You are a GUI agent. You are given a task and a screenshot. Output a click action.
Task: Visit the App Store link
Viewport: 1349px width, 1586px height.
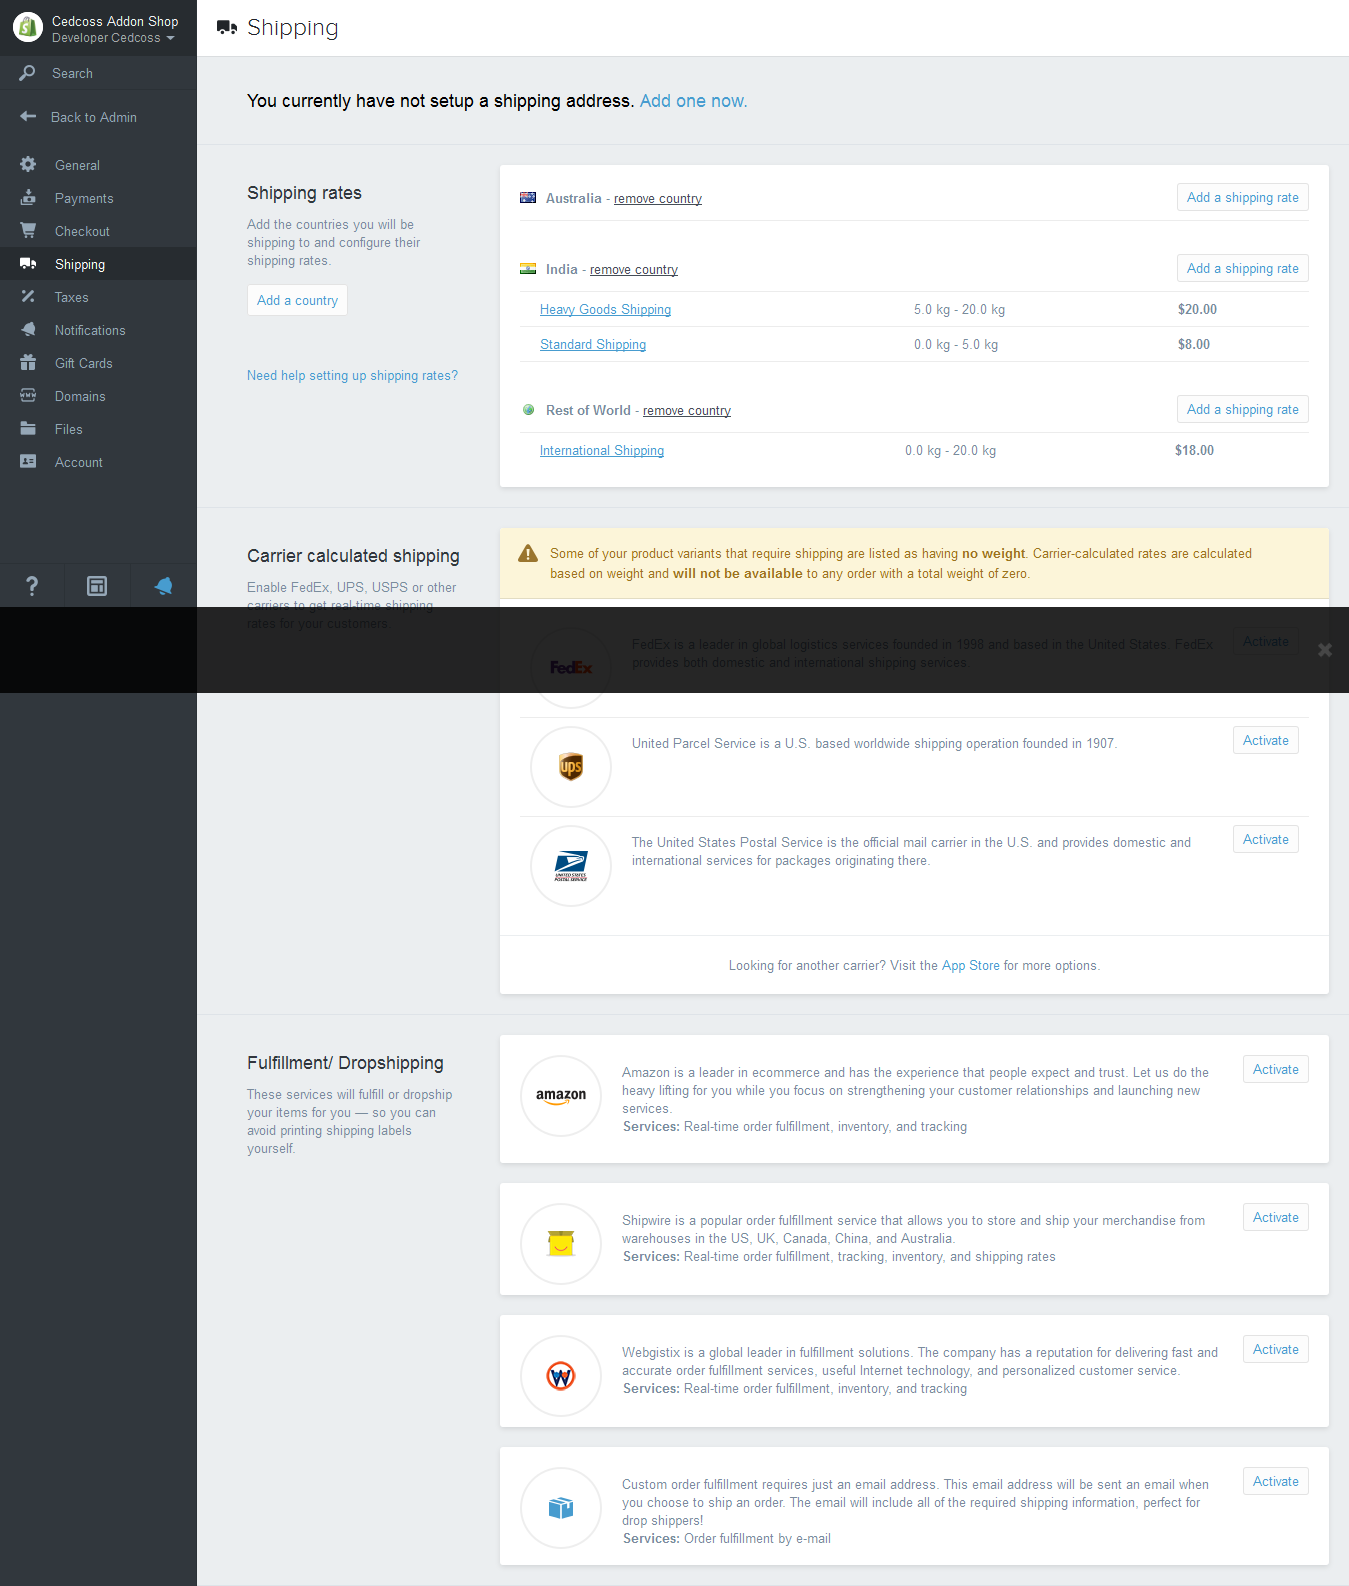[970, 966]
